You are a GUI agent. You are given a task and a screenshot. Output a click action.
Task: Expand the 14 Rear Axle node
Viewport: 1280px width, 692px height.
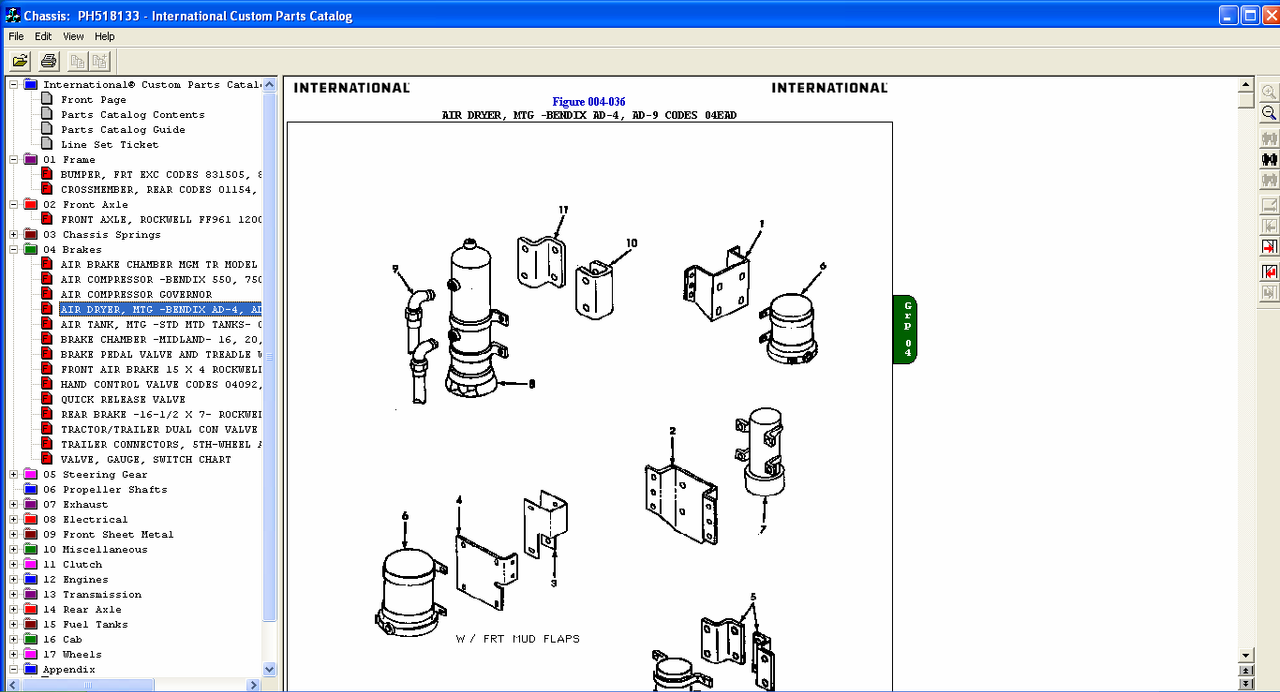coord(14,610)
